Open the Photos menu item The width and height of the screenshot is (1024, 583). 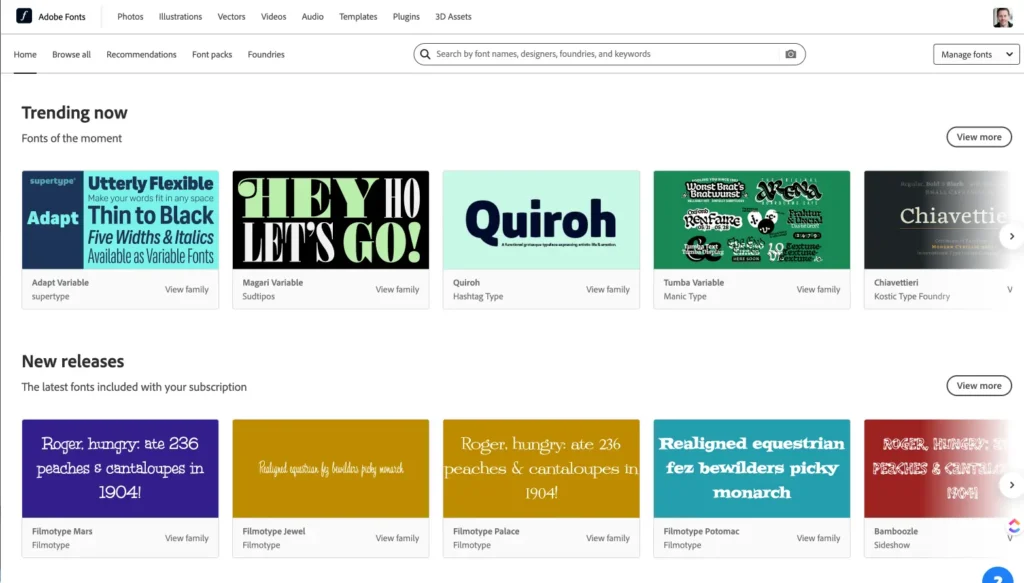tap(130, 16)
